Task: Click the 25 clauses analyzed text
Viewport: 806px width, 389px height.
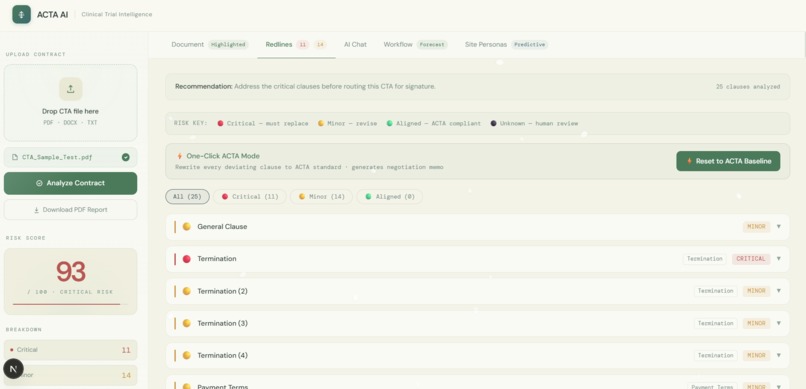Action: (748, 87)
